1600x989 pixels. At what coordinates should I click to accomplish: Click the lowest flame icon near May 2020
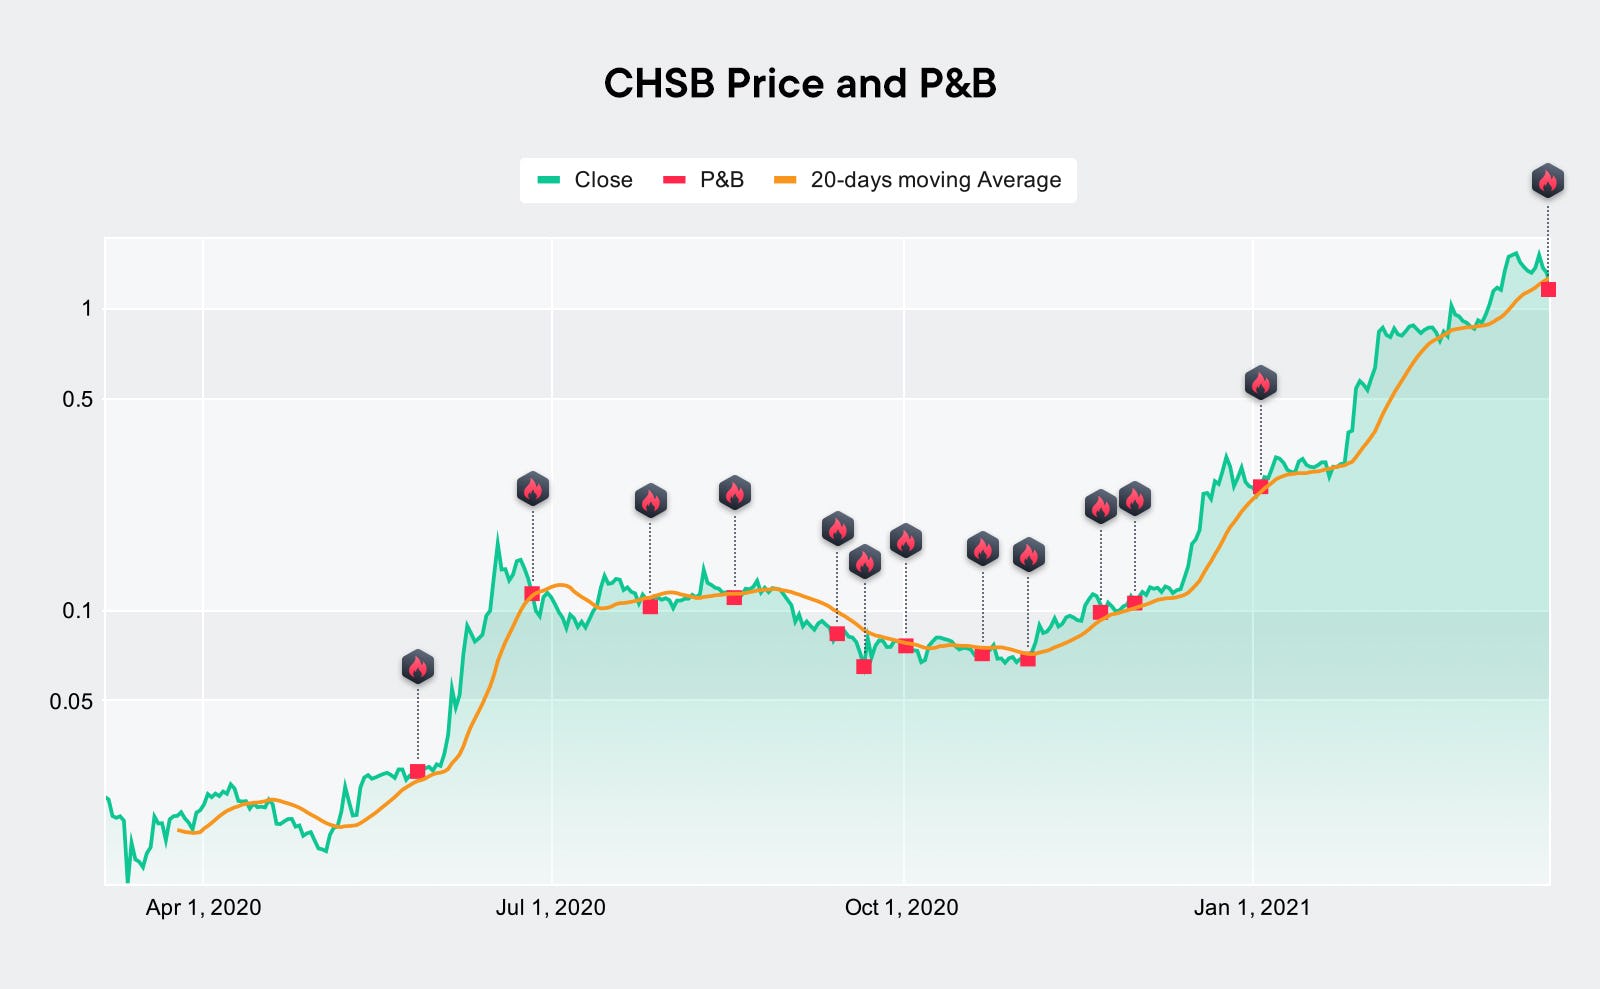point(417,667)
